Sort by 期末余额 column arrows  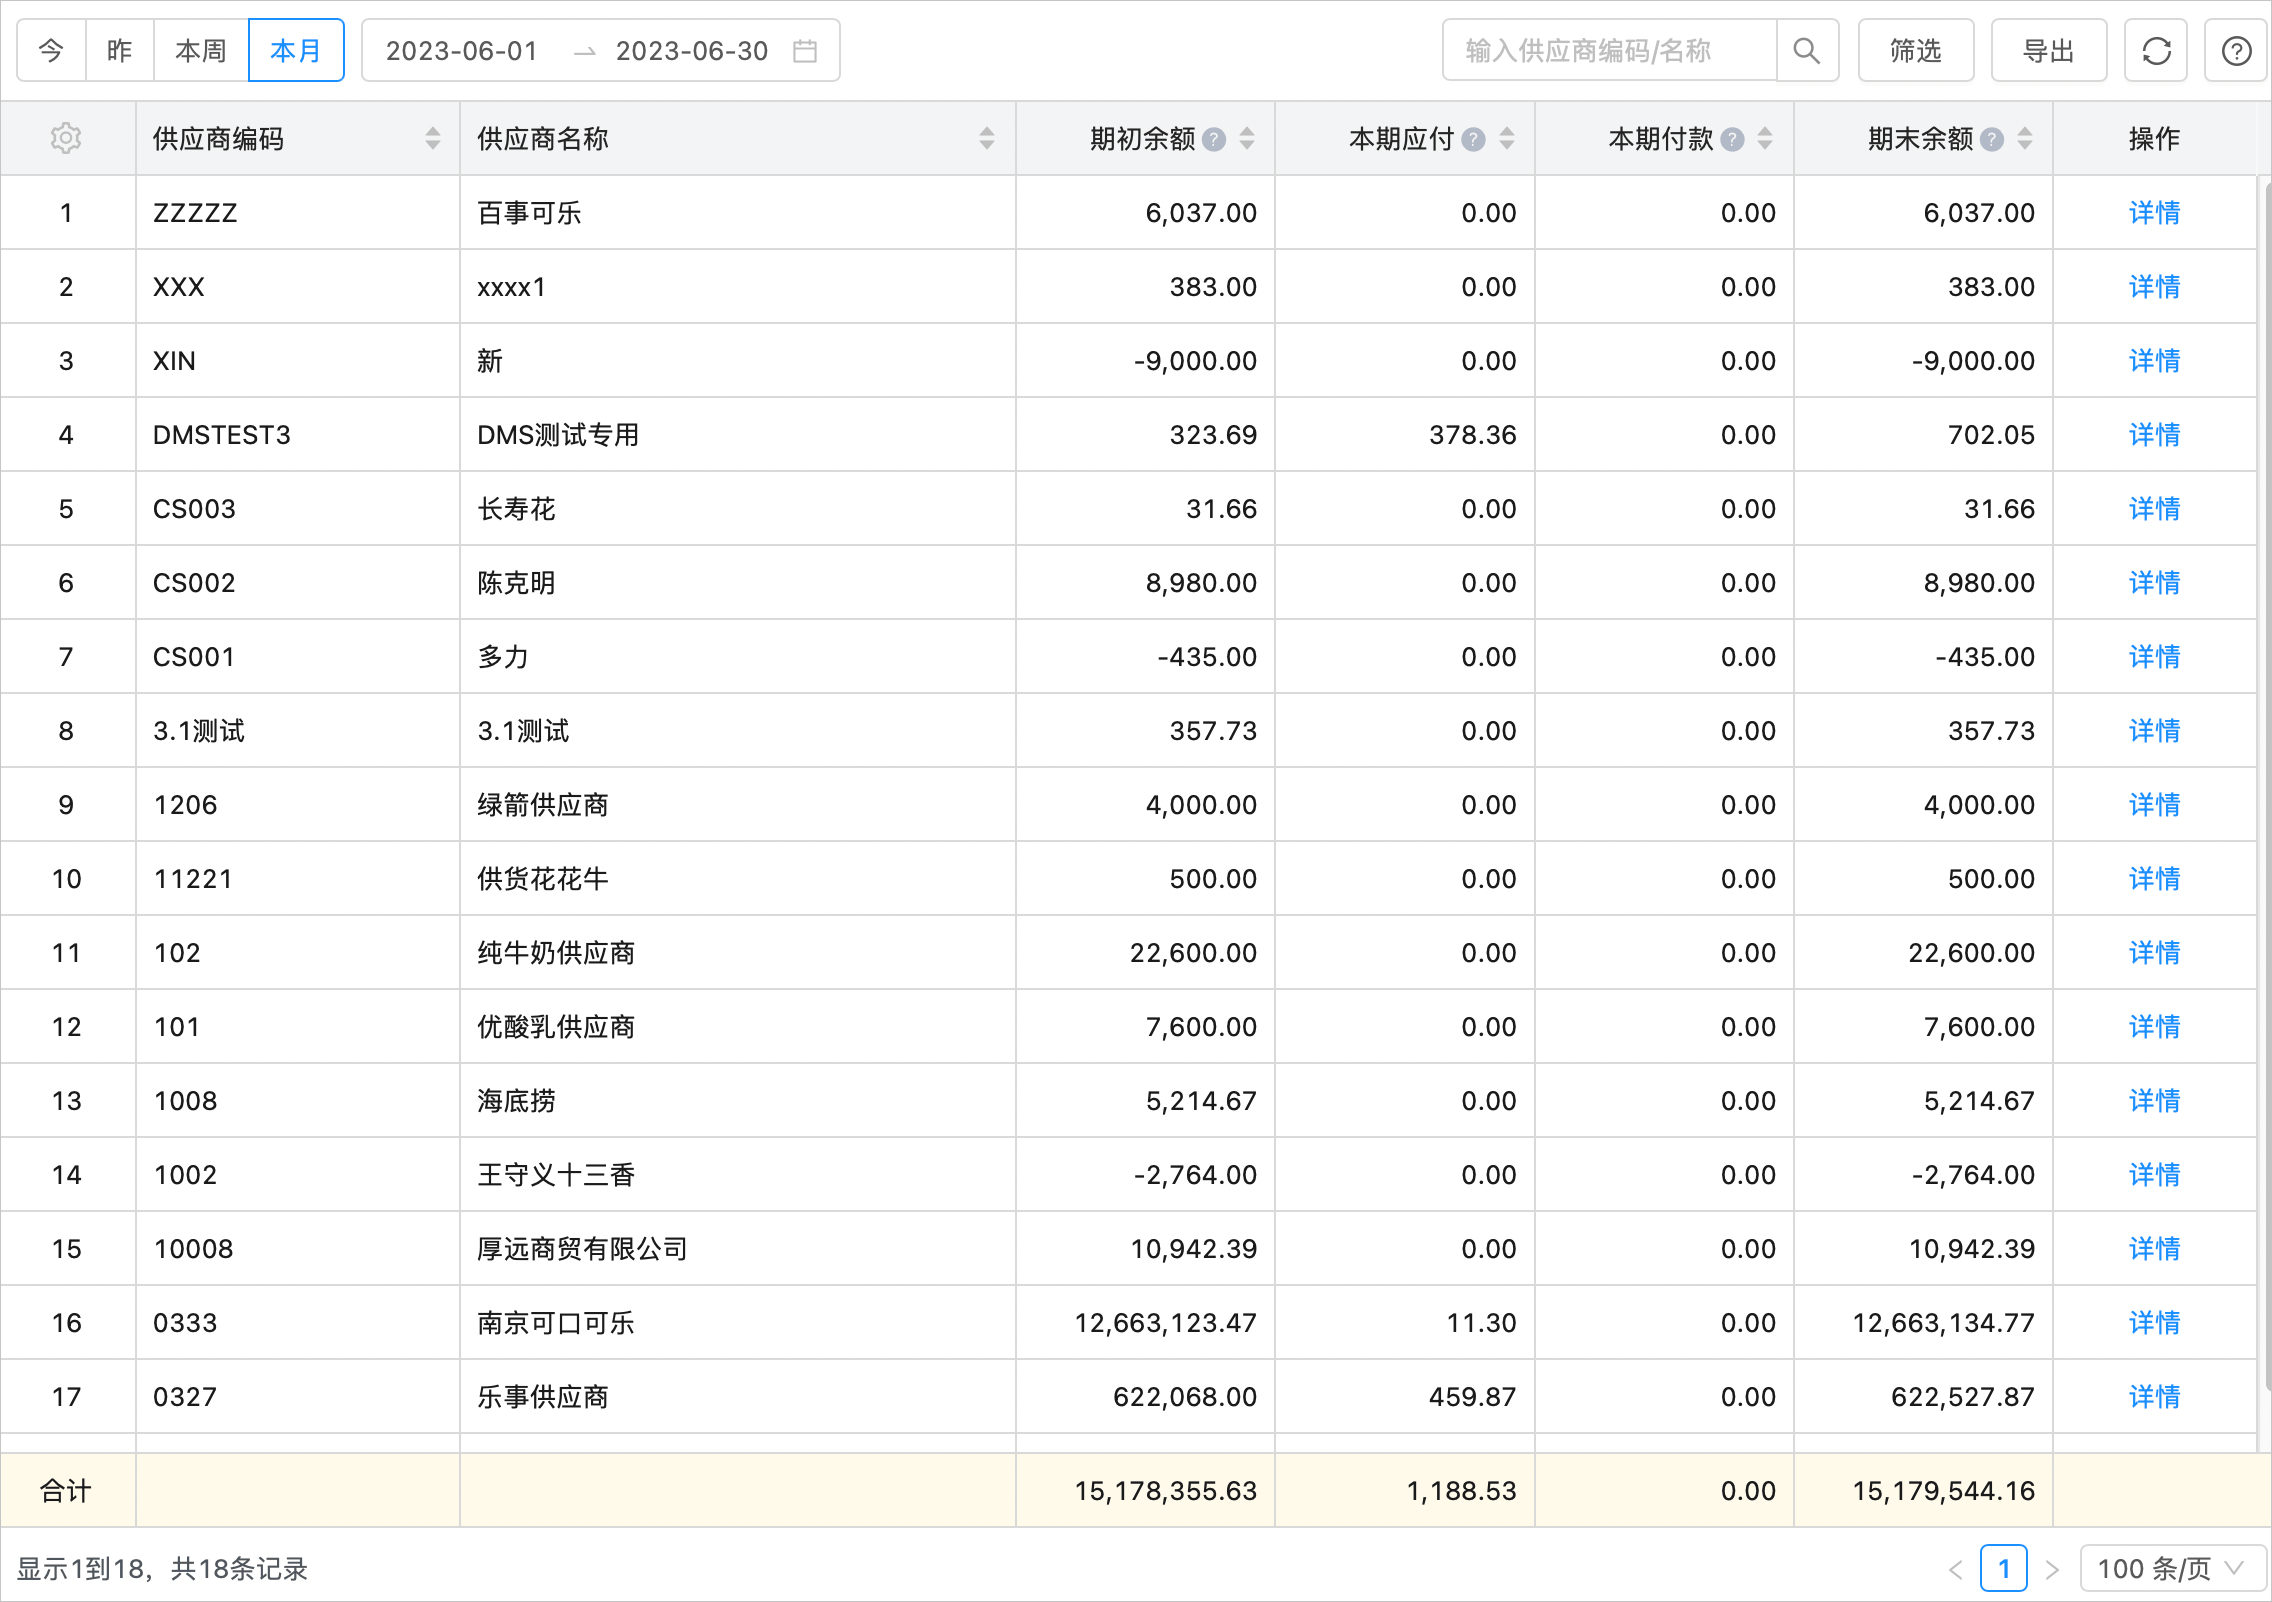pos(2025,138)
